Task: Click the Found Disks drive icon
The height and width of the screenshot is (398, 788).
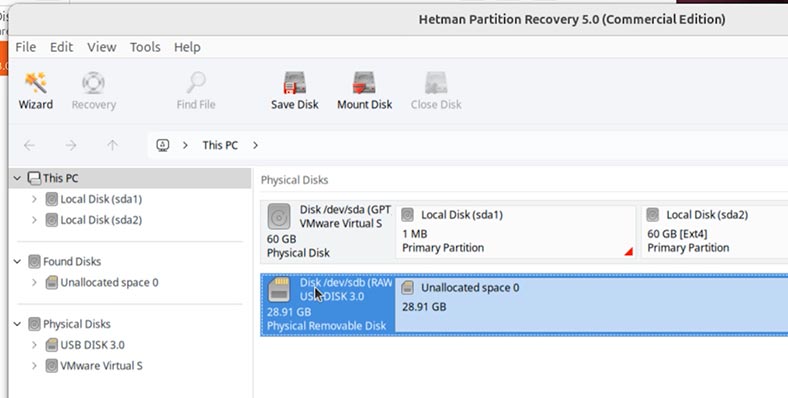Action: (x=34, y=261)
